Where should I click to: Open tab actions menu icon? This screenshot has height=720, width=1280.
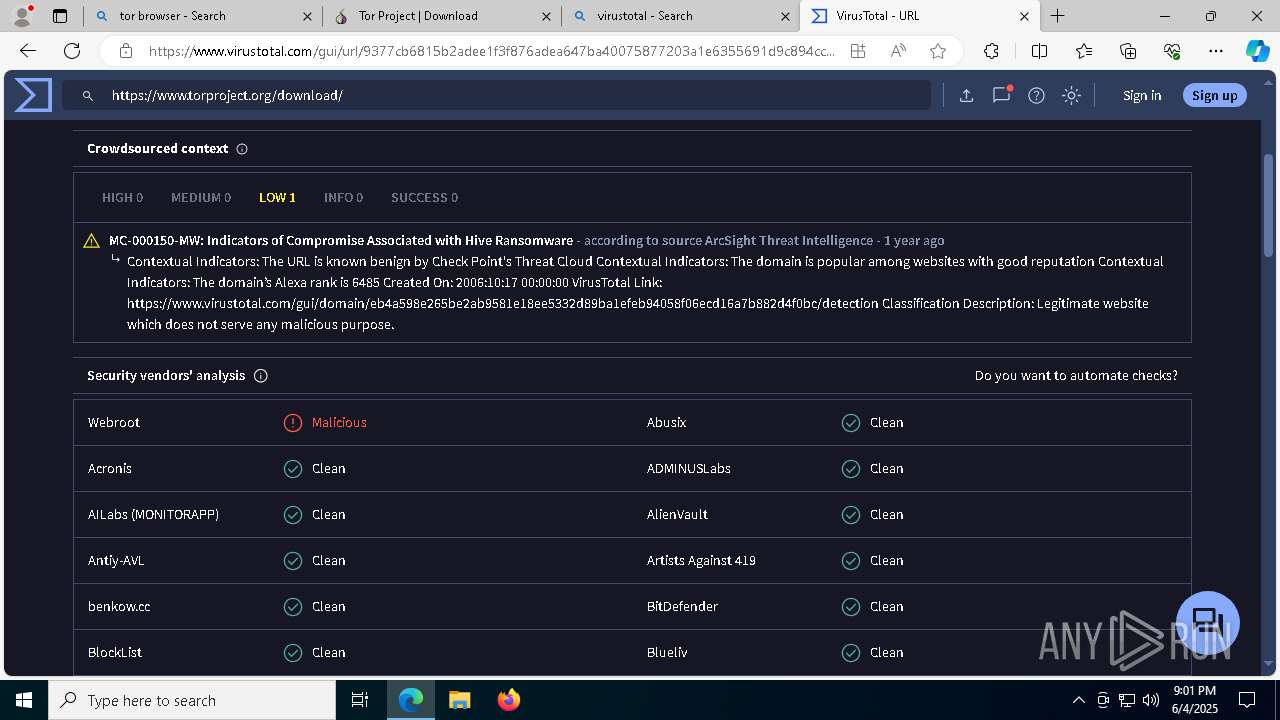point(60,16)
